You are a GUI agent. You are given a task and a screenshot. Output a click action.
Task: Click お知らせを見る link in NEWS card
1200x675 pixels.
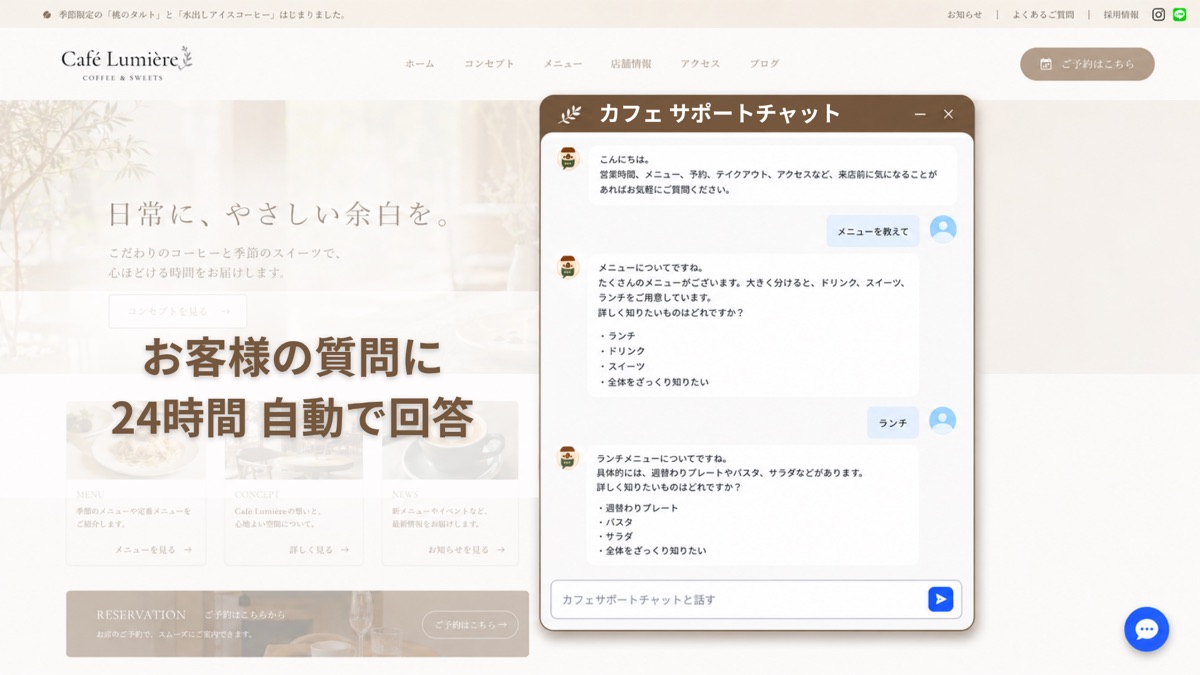coord(466,549)
